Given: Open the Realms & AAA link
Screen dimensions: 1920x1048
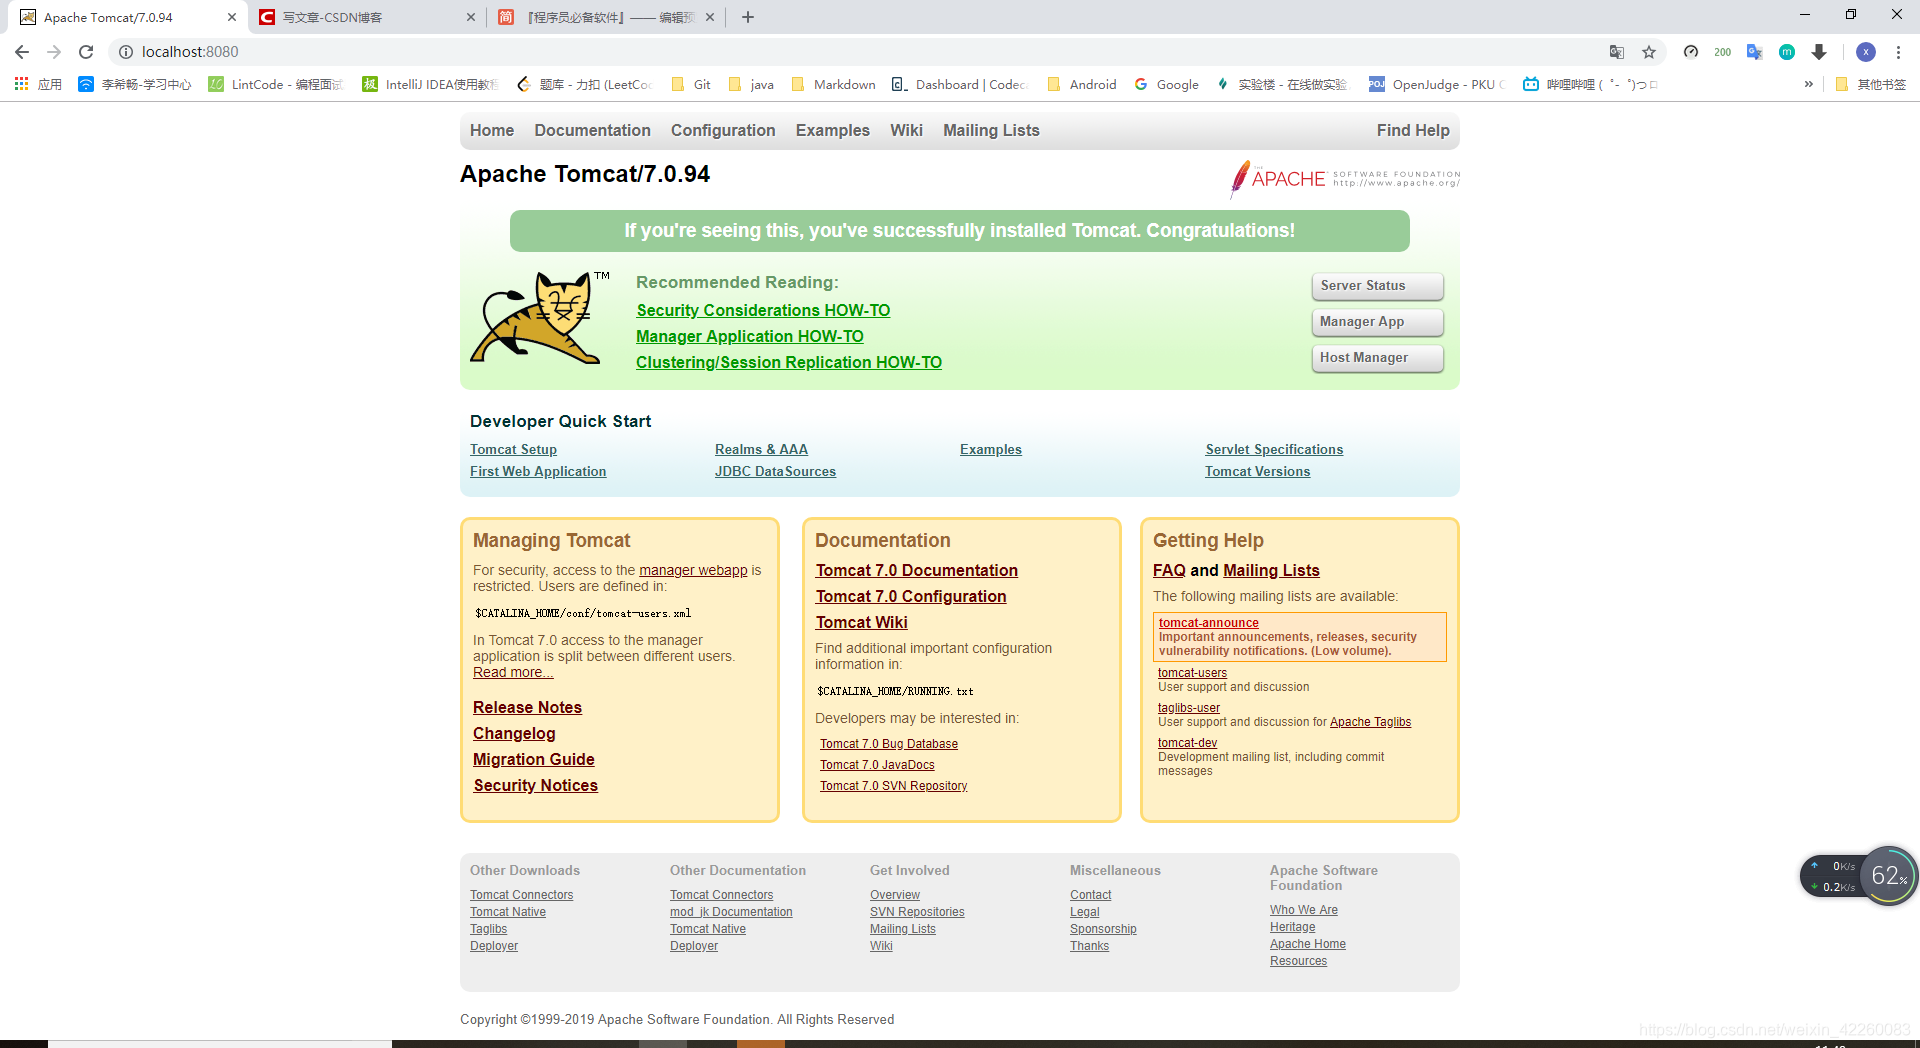Looking at the screenshot, I should (761, 449).
